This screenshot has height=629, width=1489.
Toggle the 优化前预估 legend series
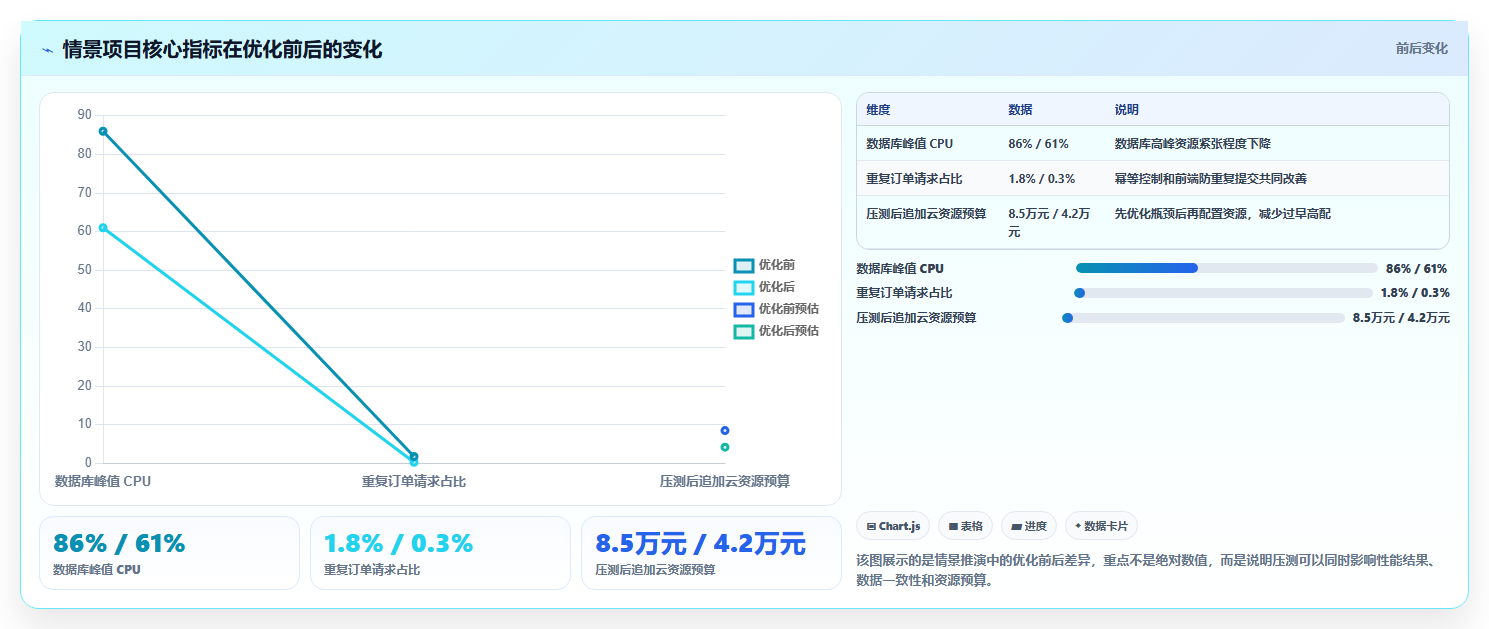click(776, 309)
